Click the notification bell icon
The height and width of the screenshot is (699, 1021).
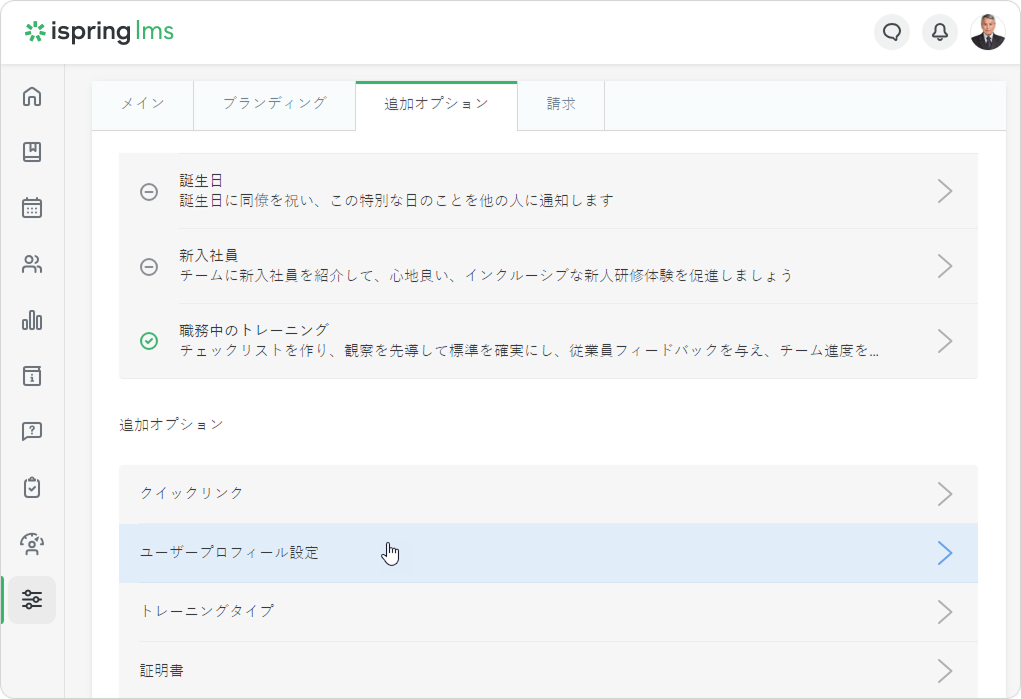939,32
